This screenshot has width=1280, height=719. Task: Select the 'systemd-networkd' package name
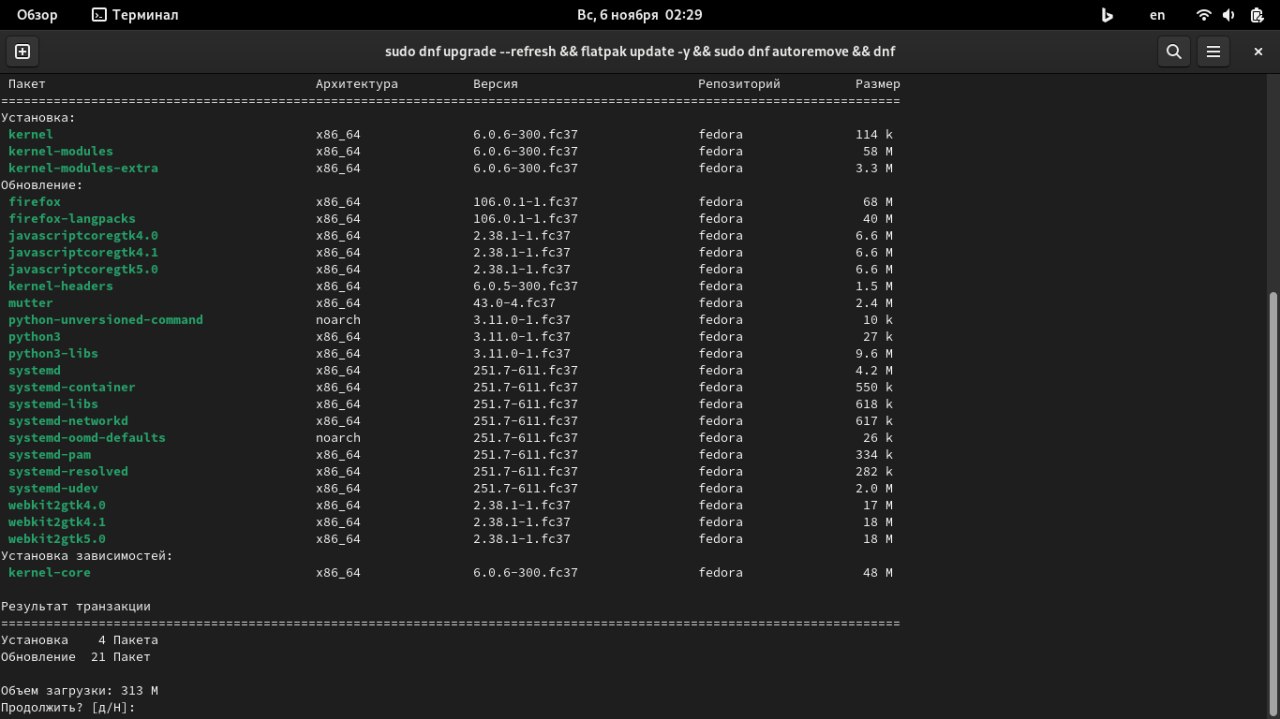click(x=68, y=421)
